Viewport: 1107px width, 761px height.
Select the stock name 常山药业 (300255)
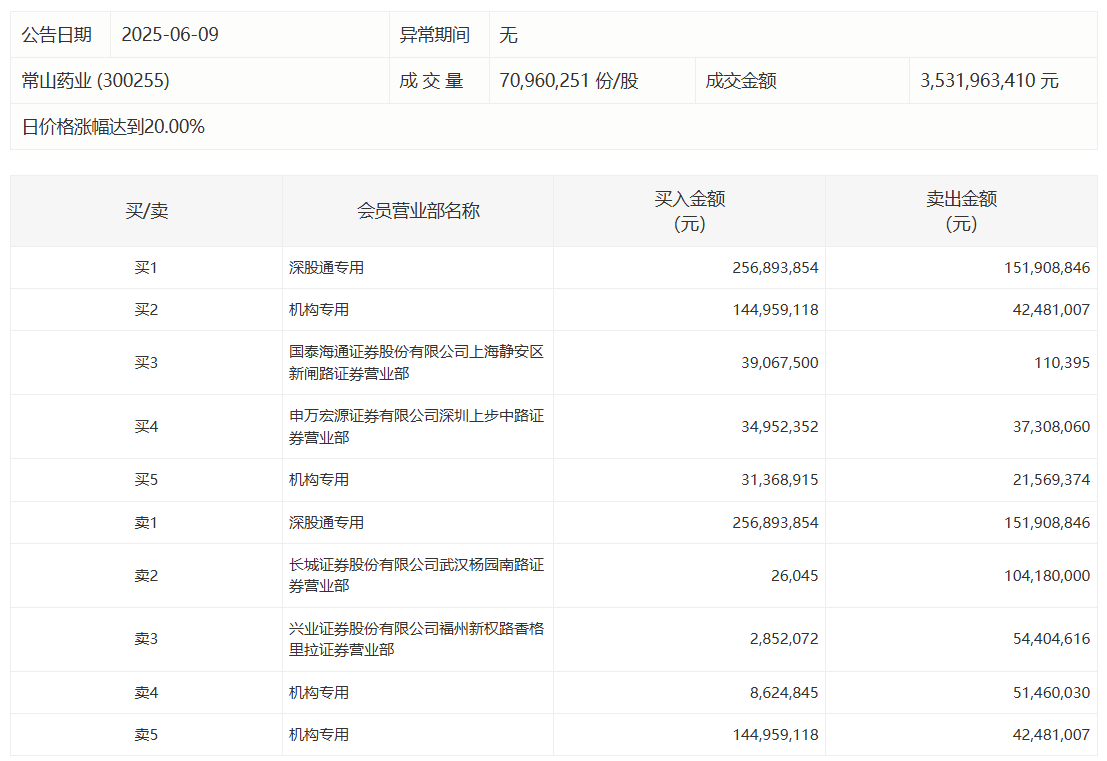tap(96, 81)
